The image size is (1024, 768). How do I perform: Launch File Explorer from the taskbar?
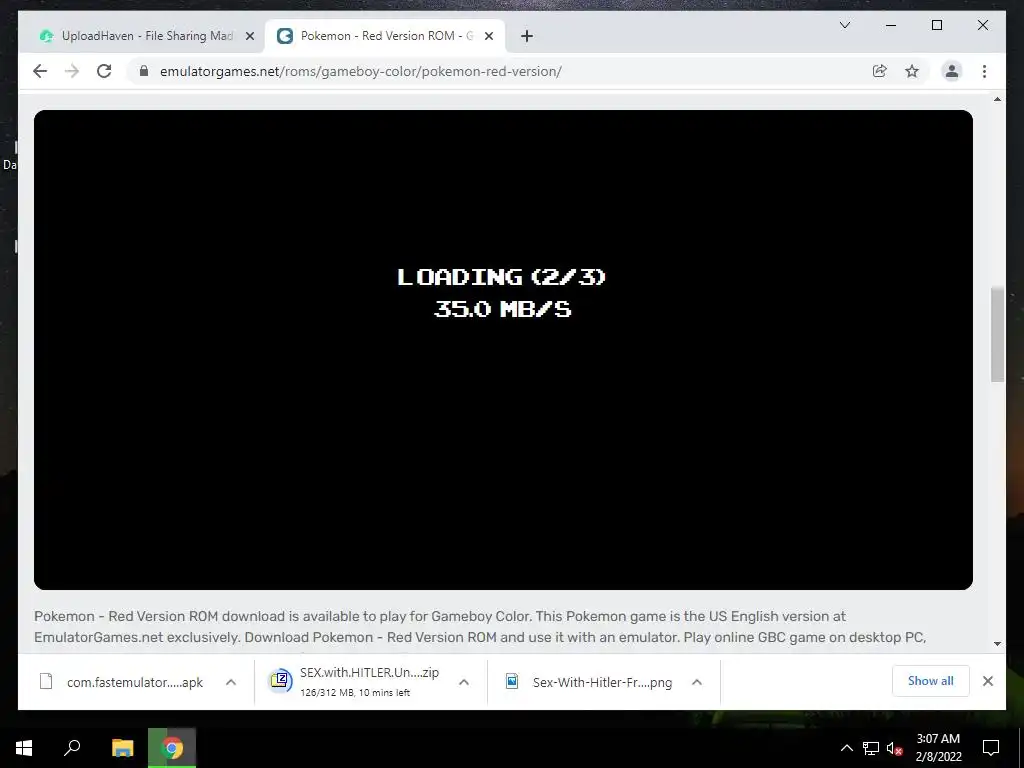tap(122, 747)
